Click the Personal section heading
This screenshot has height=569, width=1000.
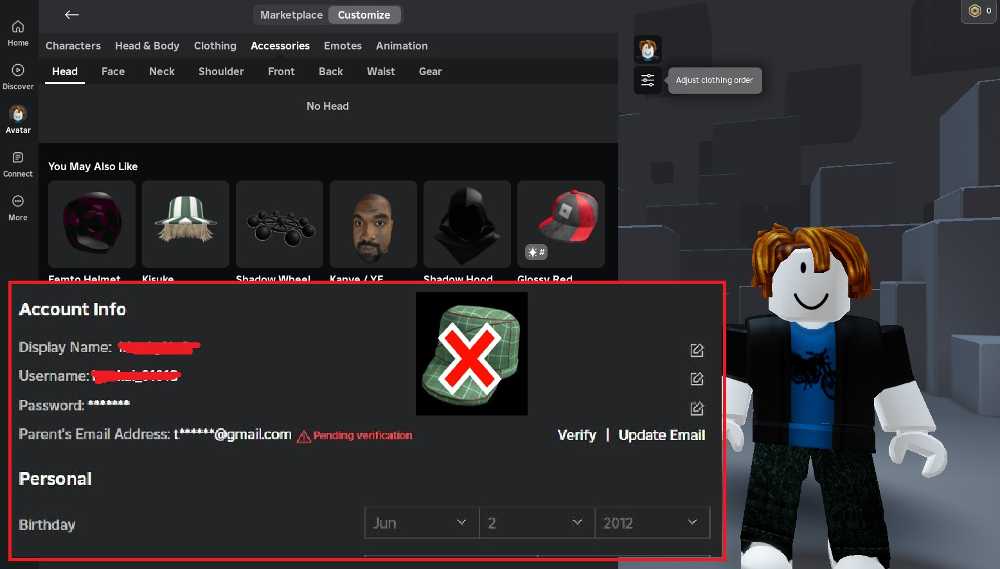(55, 479)
